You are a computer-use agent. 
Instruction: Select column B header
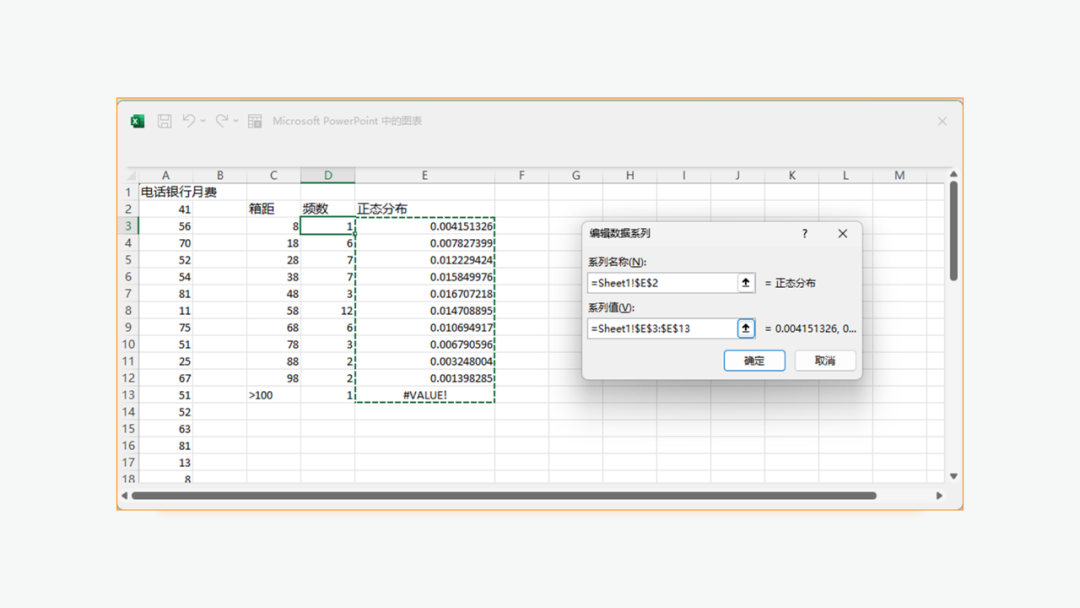pyautogui.click(x=220, y=176)
